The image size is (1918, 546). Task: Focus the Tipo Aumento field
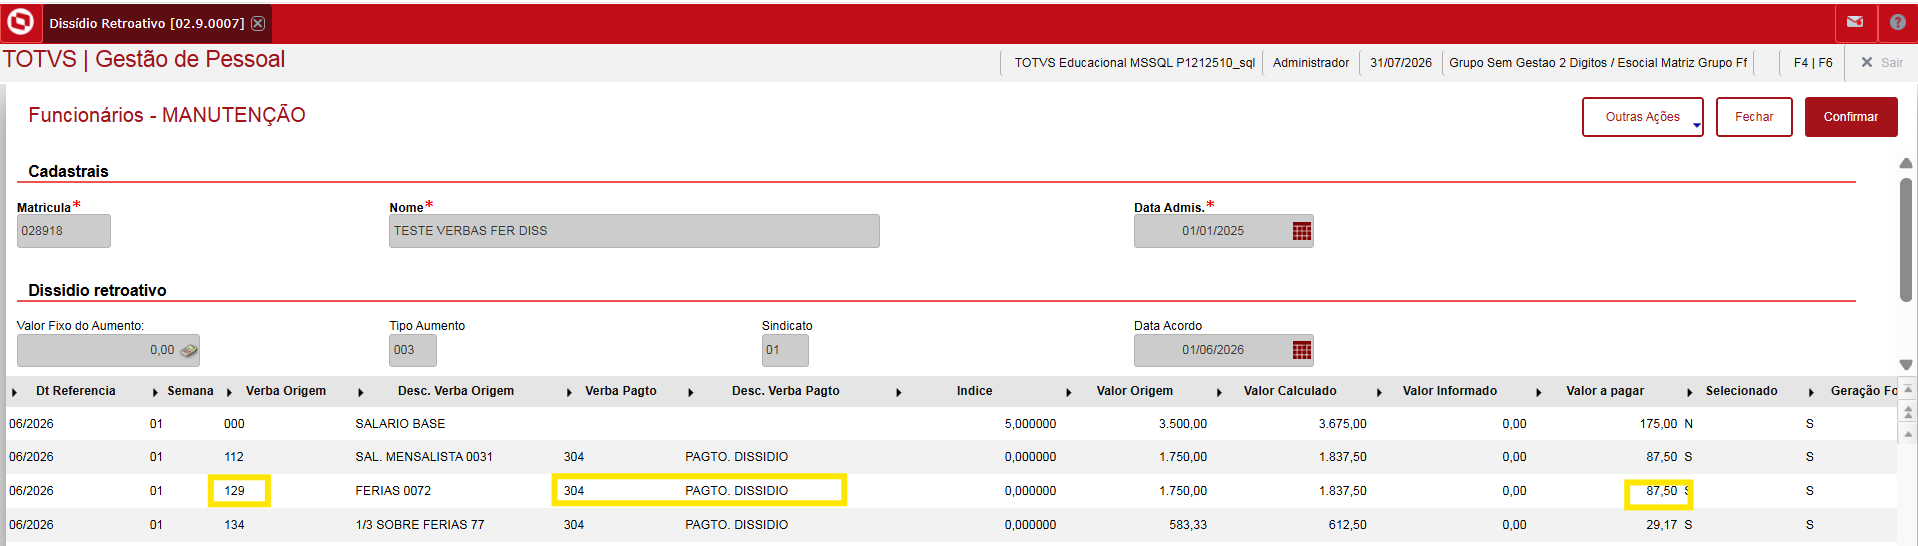(x=413, y=350)
